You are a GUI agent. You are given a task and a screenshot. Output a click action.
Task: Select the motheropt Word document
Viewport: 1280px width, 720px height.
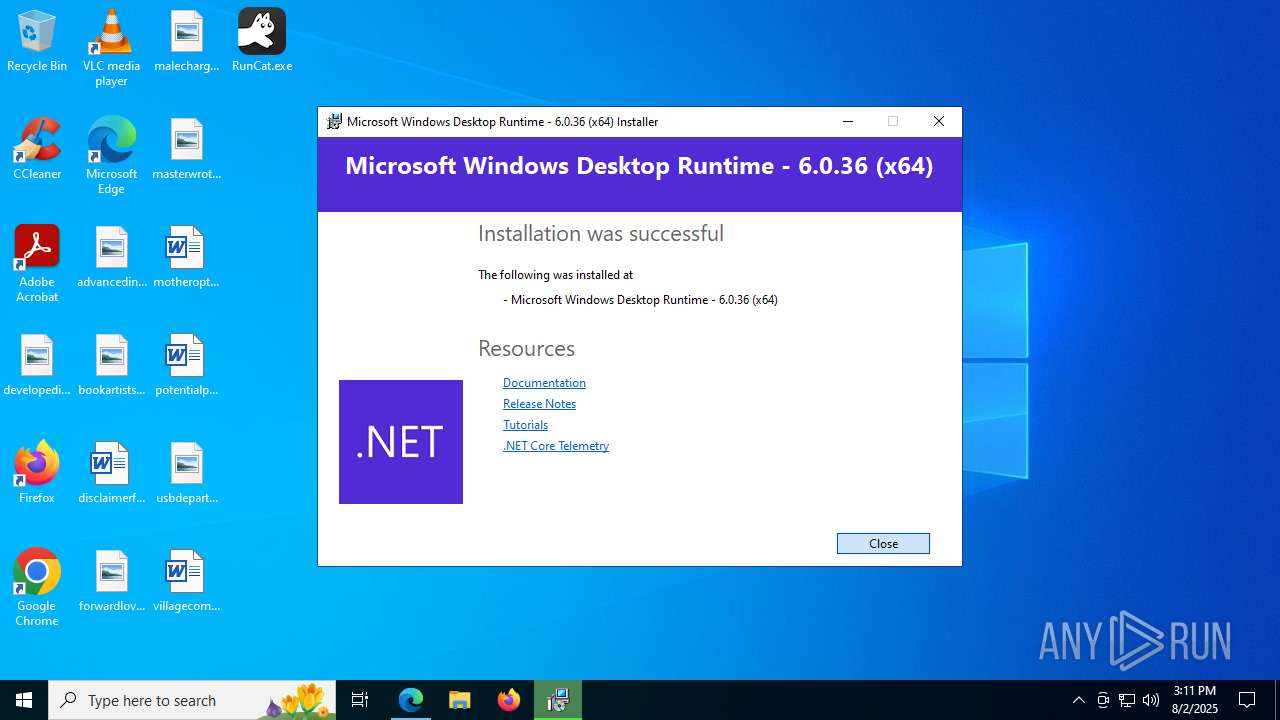point(186,257)
